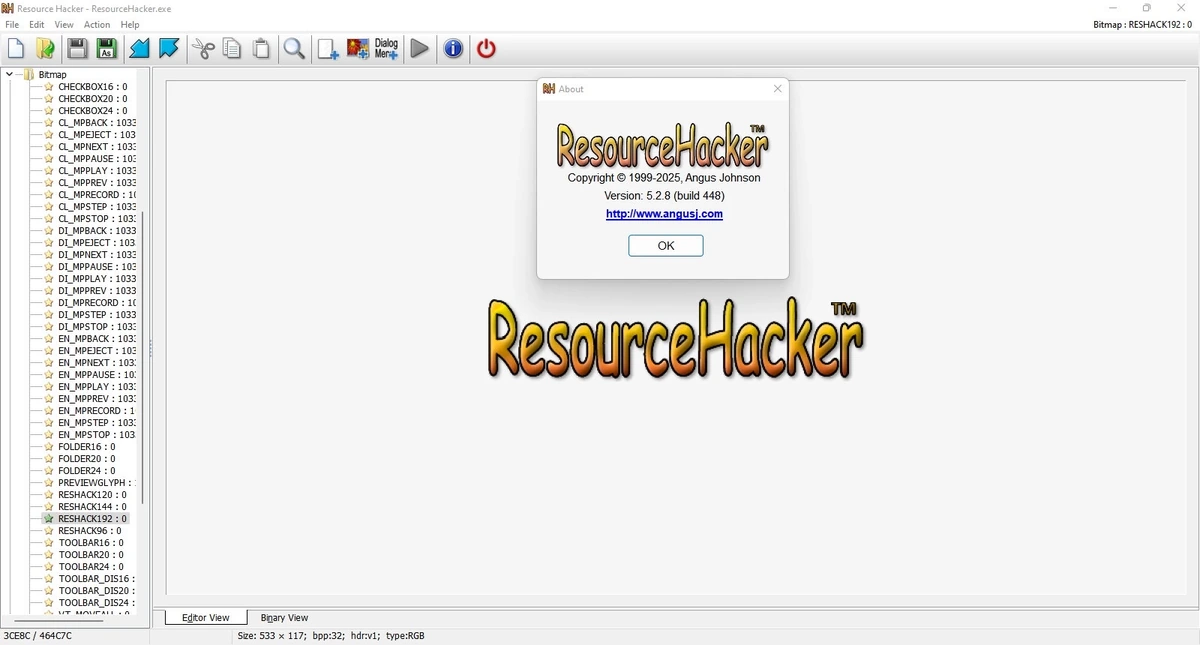Click status bar text 3CE8C / 464C7C

[37, 636]
